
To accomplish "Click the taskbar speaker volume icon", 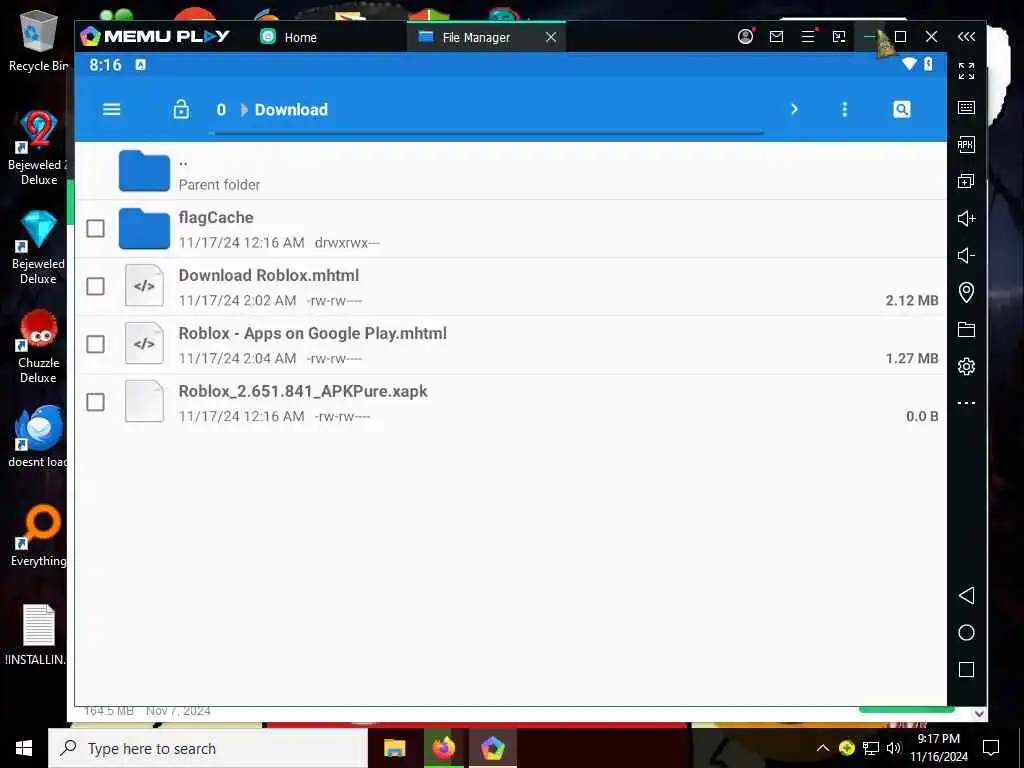I will pyautogui.click(x=894, y=748).
